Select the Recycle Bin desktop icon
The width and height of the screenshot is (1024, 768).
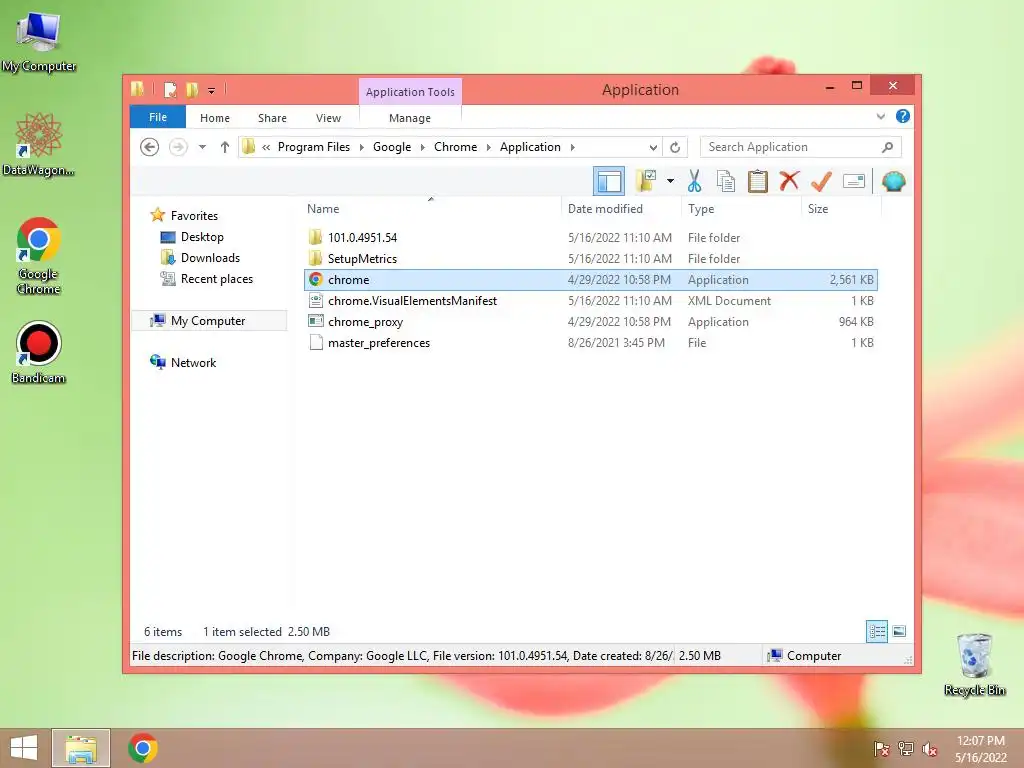(x=974, y=665)
